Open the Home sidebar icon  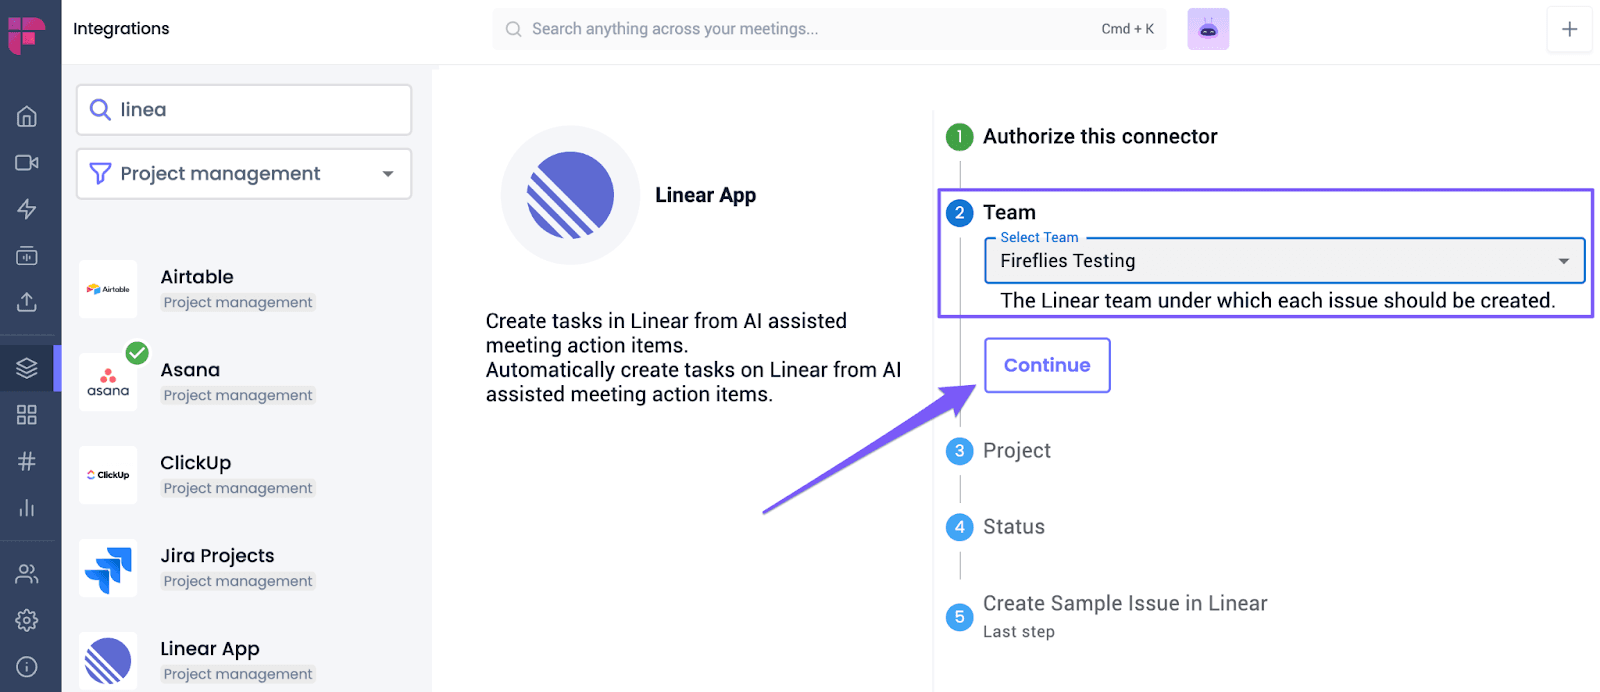(27, 116)
